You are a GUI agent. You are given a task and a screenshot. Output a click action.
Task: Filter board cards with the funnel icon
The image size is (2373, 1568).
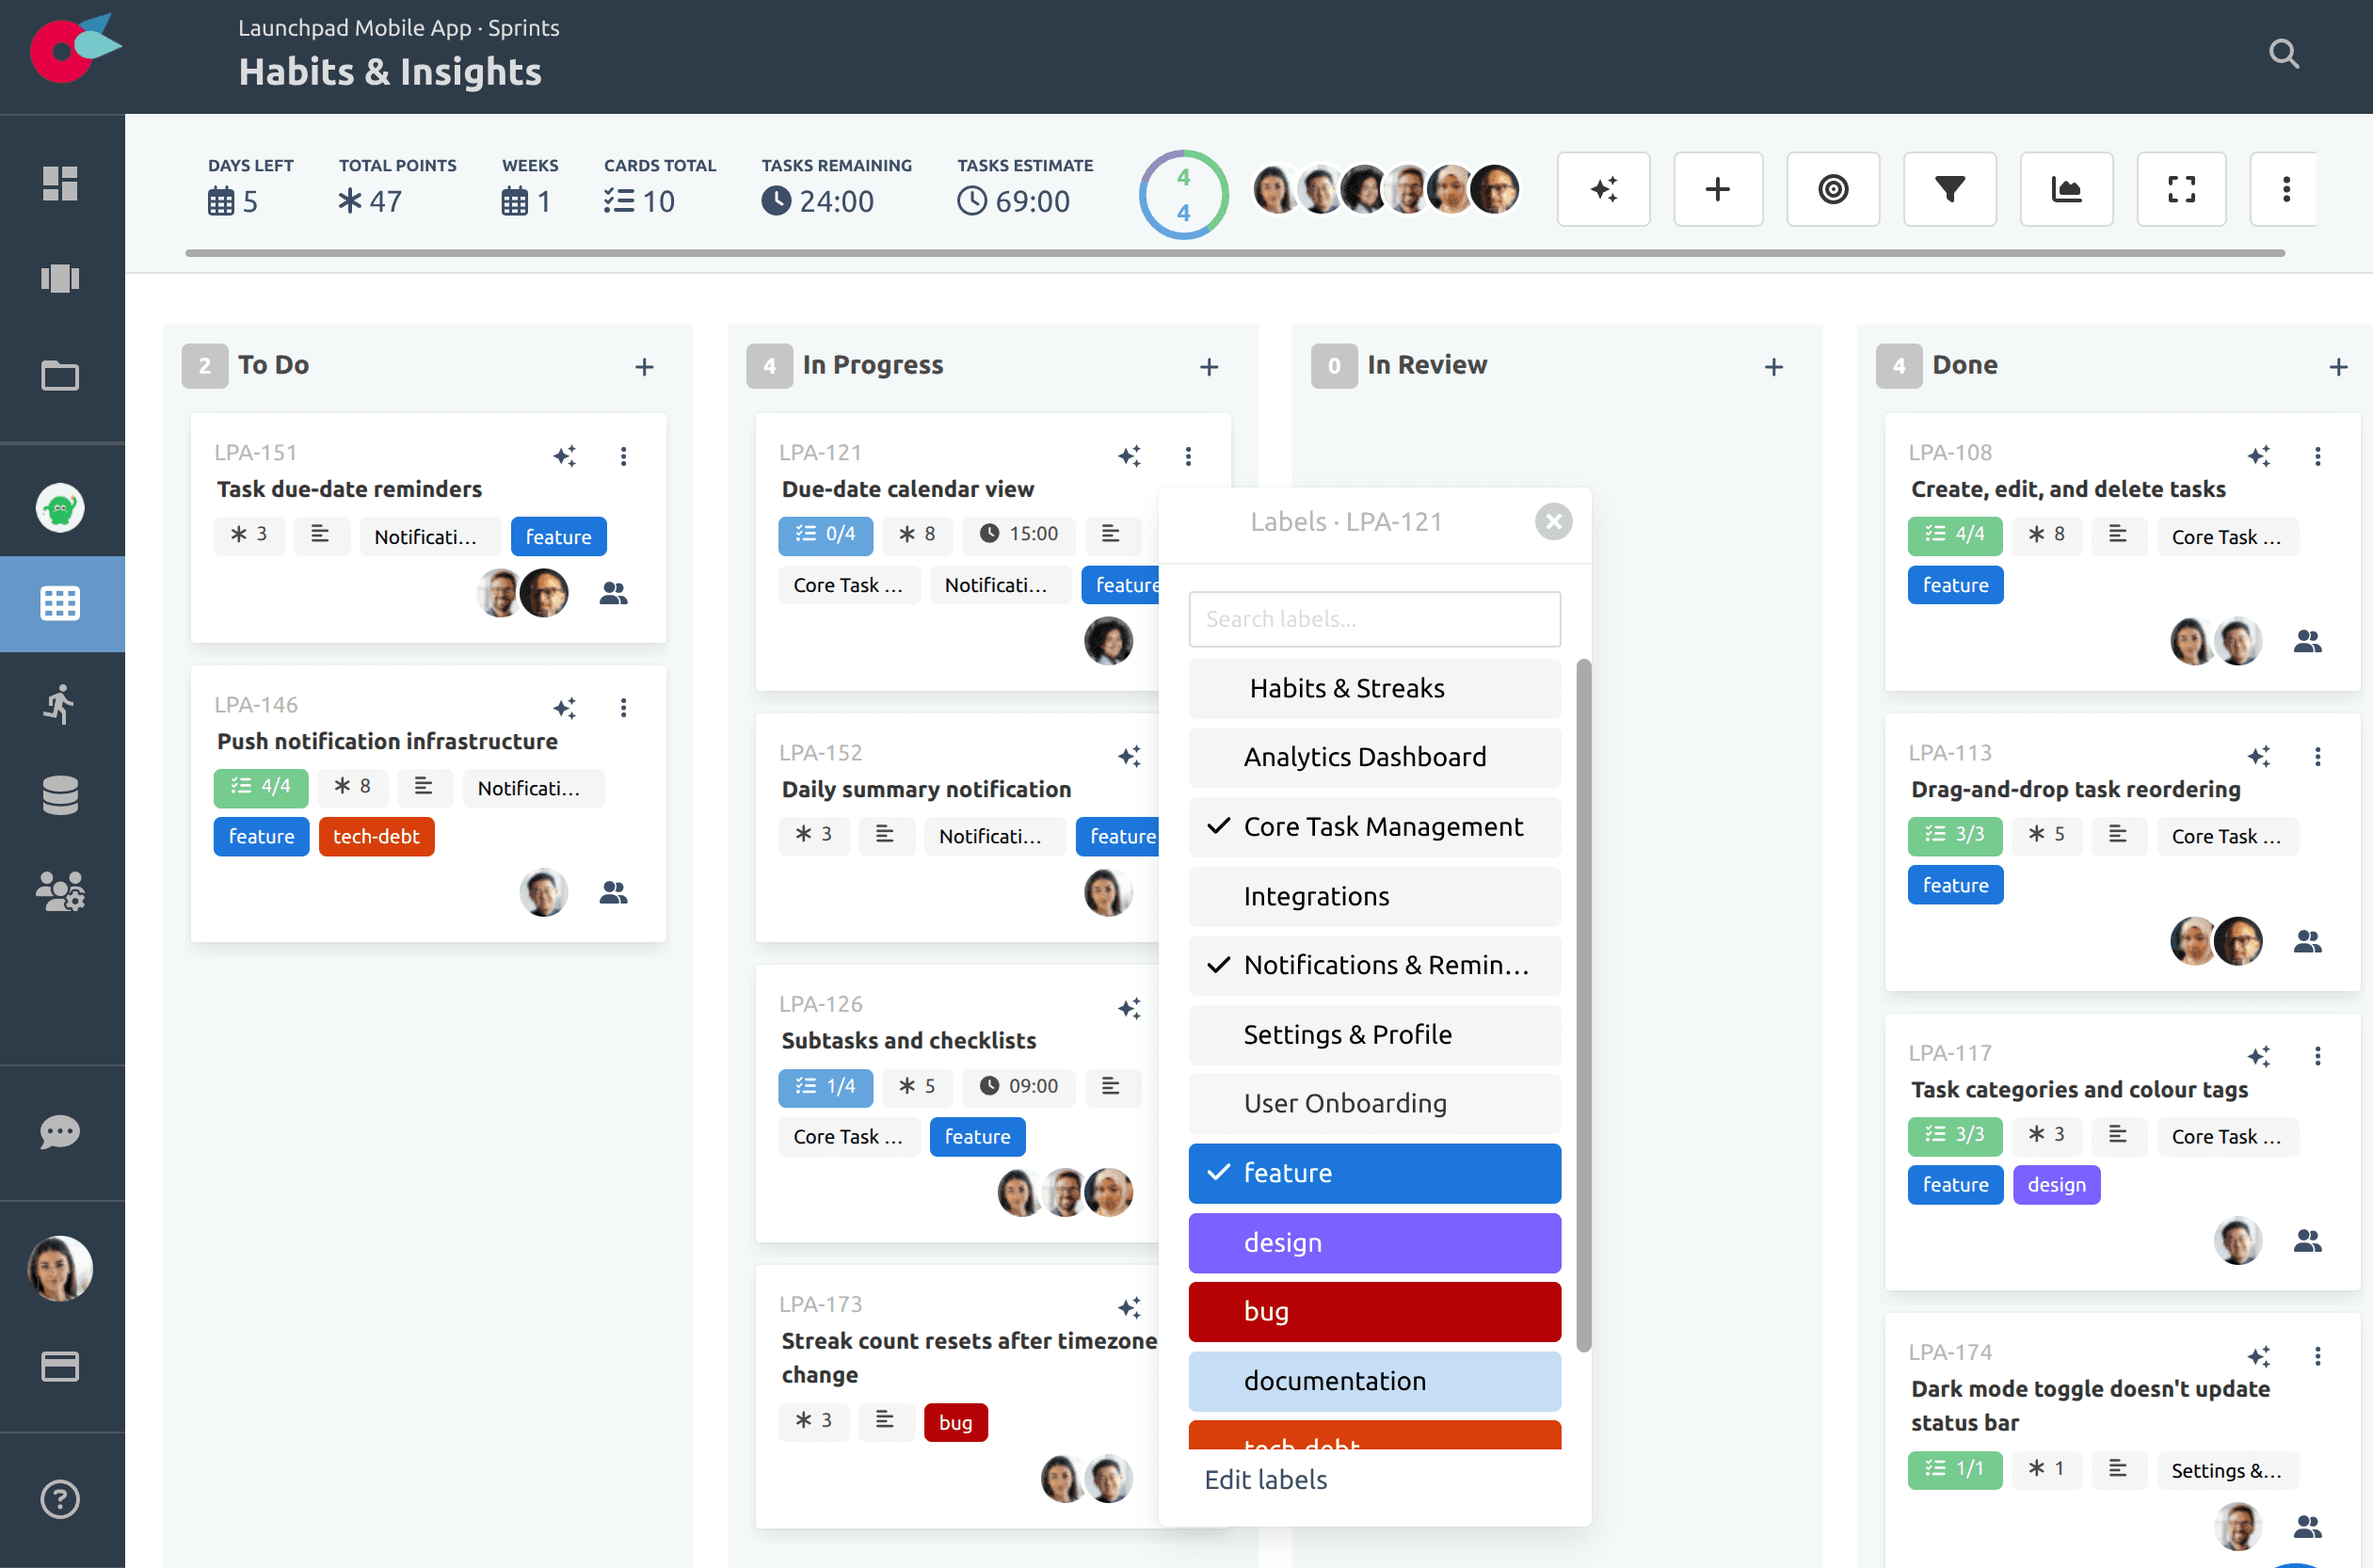(x=1950, y=189)
